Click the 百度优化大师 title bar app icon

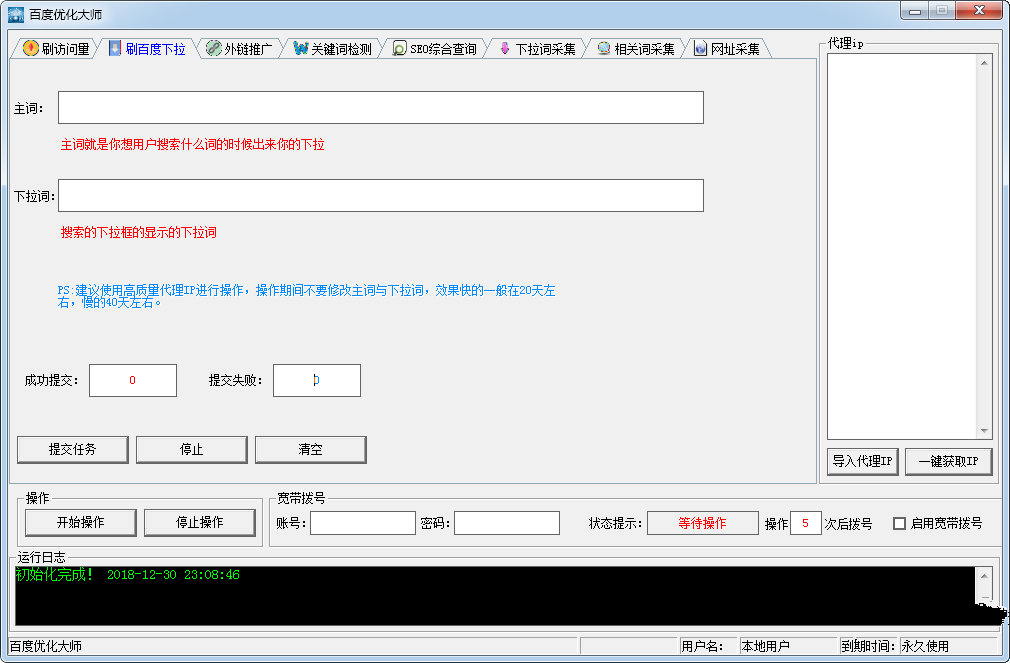click(15, 14)
